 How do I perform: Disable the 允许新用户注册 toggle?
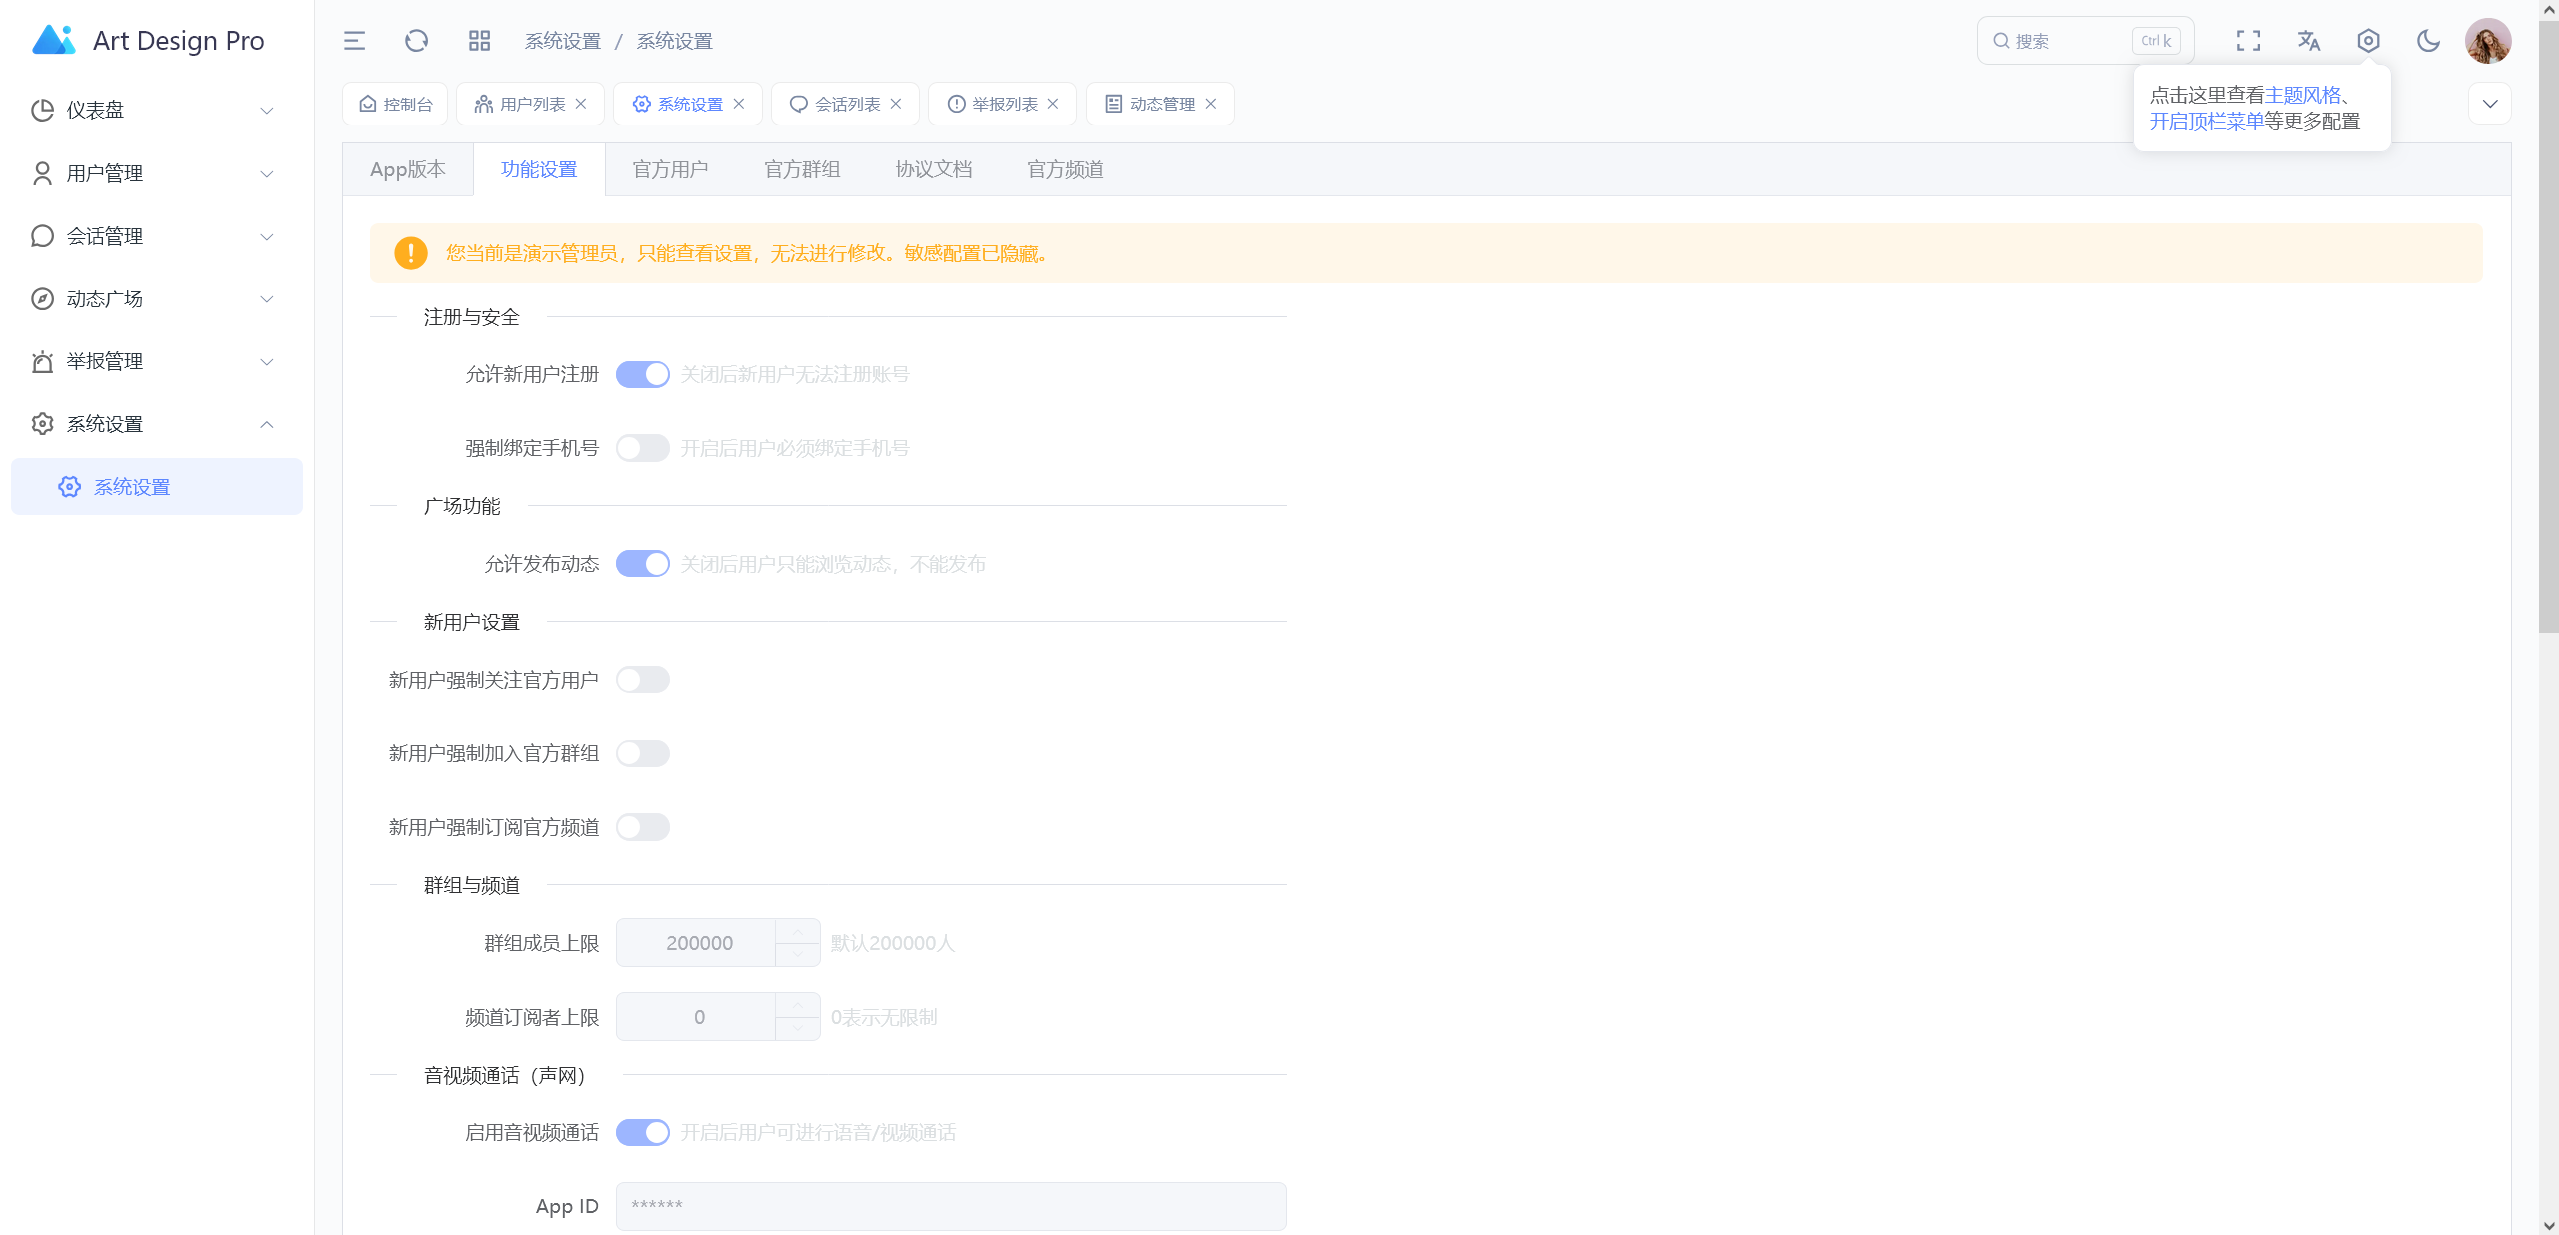[642, 373]
